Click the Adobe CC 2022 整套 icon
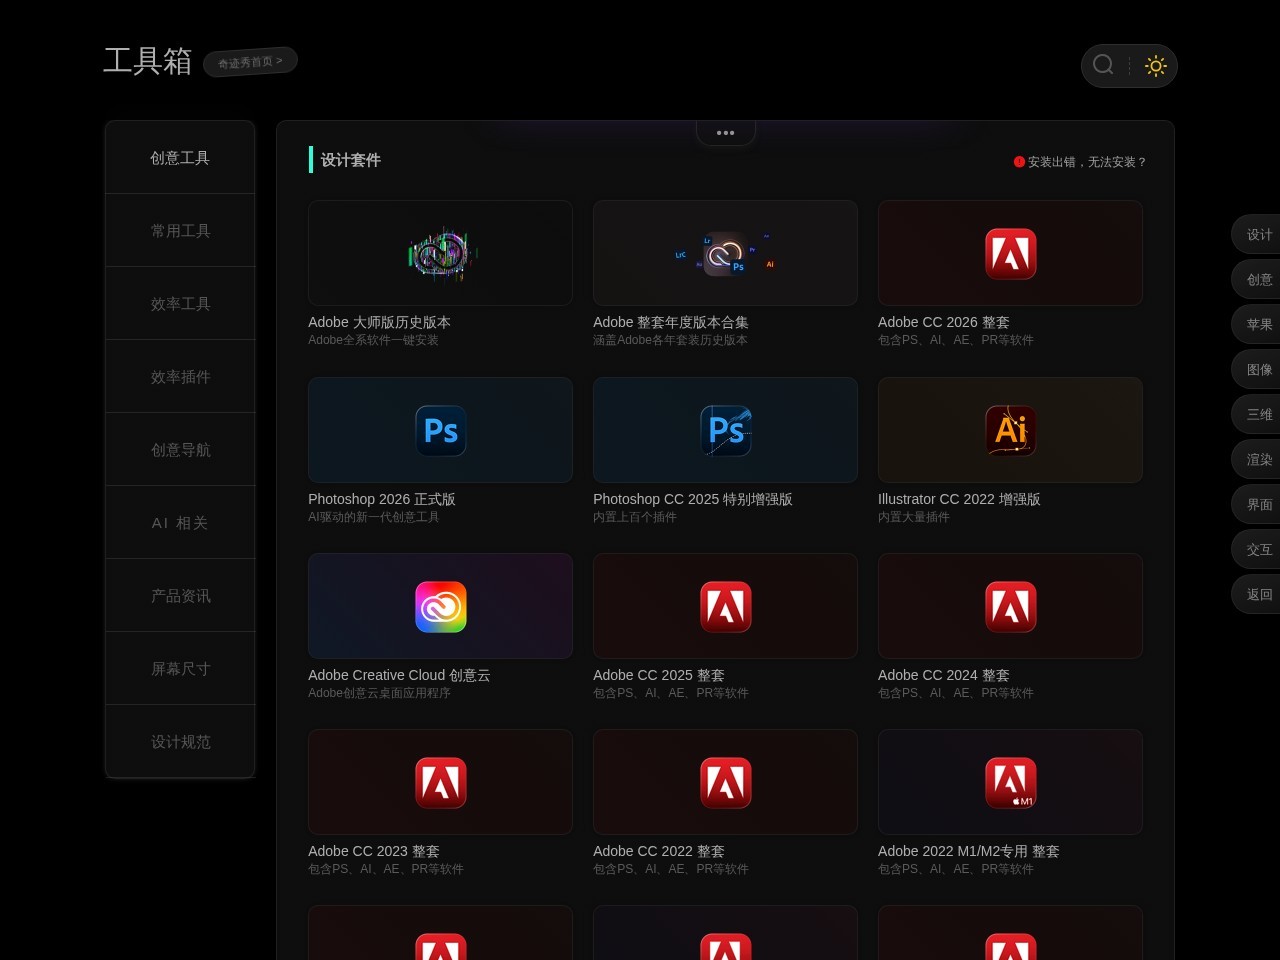The width and height of the screenshot is (1280, 960). tap(726, 783)
